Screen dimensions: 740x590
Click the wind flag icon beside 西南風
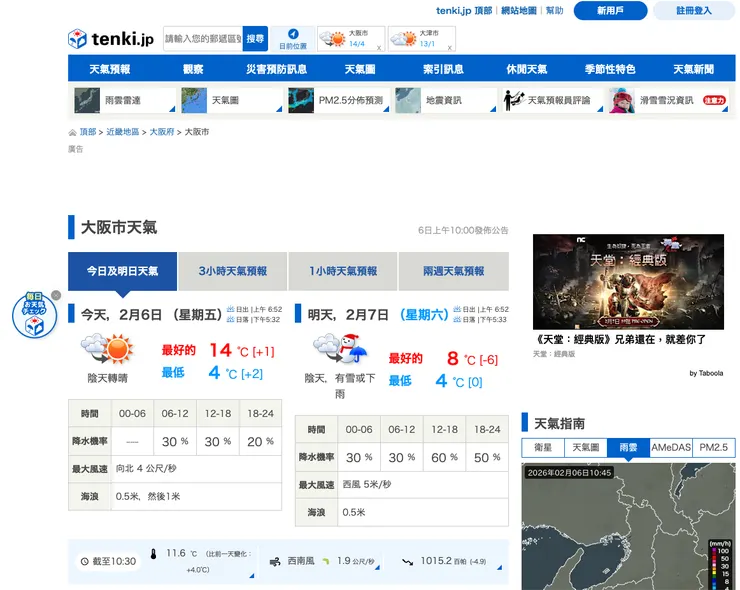point(275,562)
